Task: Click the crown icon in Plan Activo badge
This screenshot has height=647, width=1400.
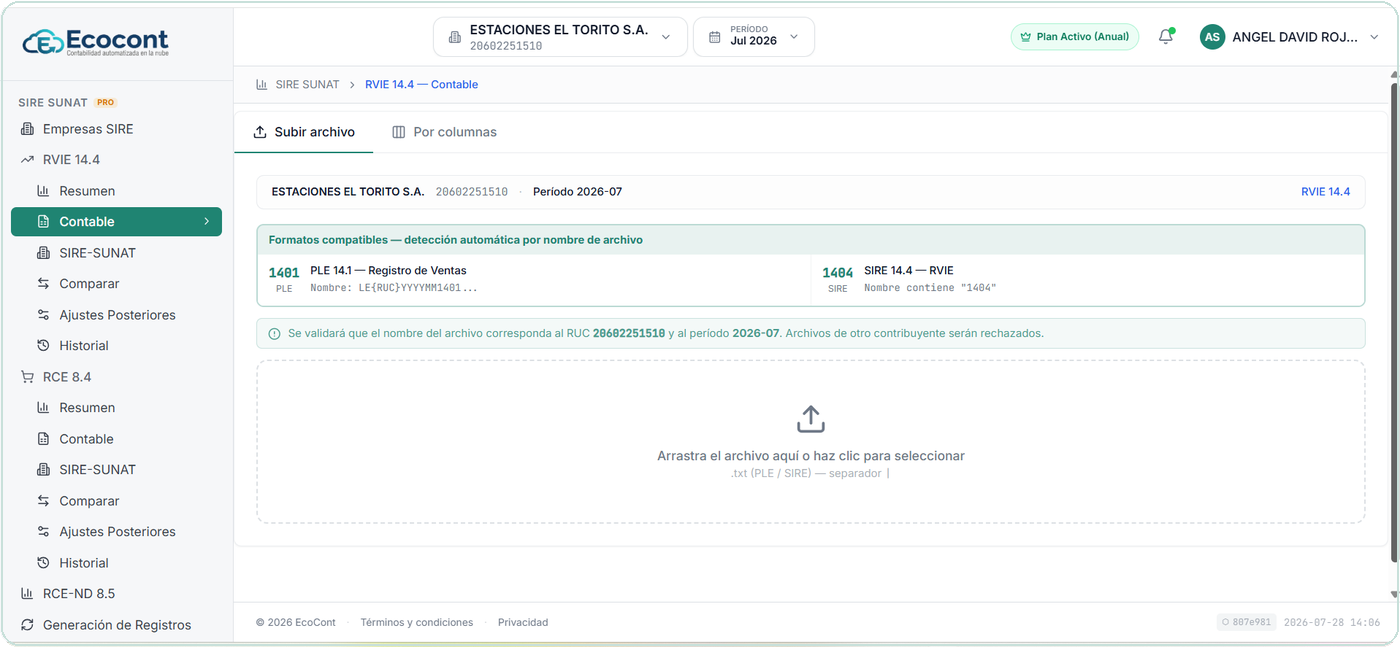Action: (1025, 37)
